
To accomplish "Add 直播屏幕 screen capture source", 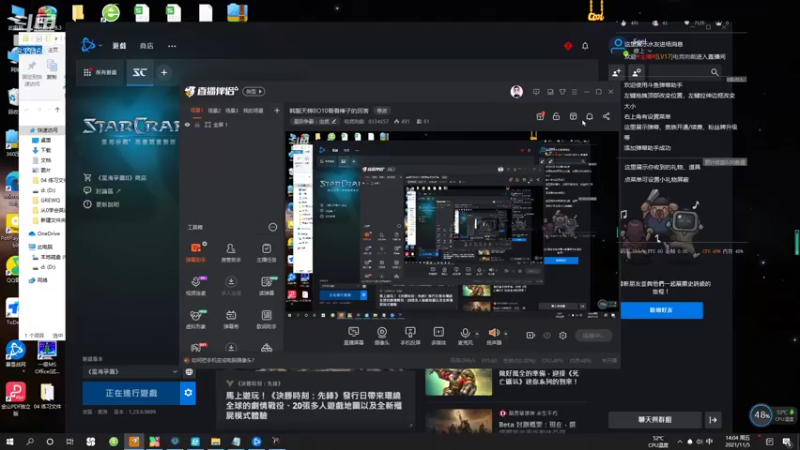I will click(x=354, y=336).
